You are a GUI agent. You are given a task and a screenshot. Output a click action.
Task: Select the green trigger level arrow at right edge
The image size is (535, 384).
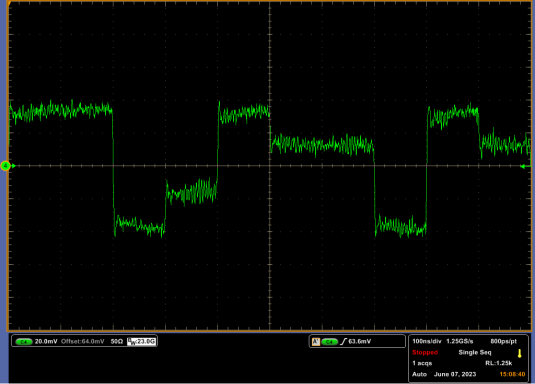[x=524, y=166]
